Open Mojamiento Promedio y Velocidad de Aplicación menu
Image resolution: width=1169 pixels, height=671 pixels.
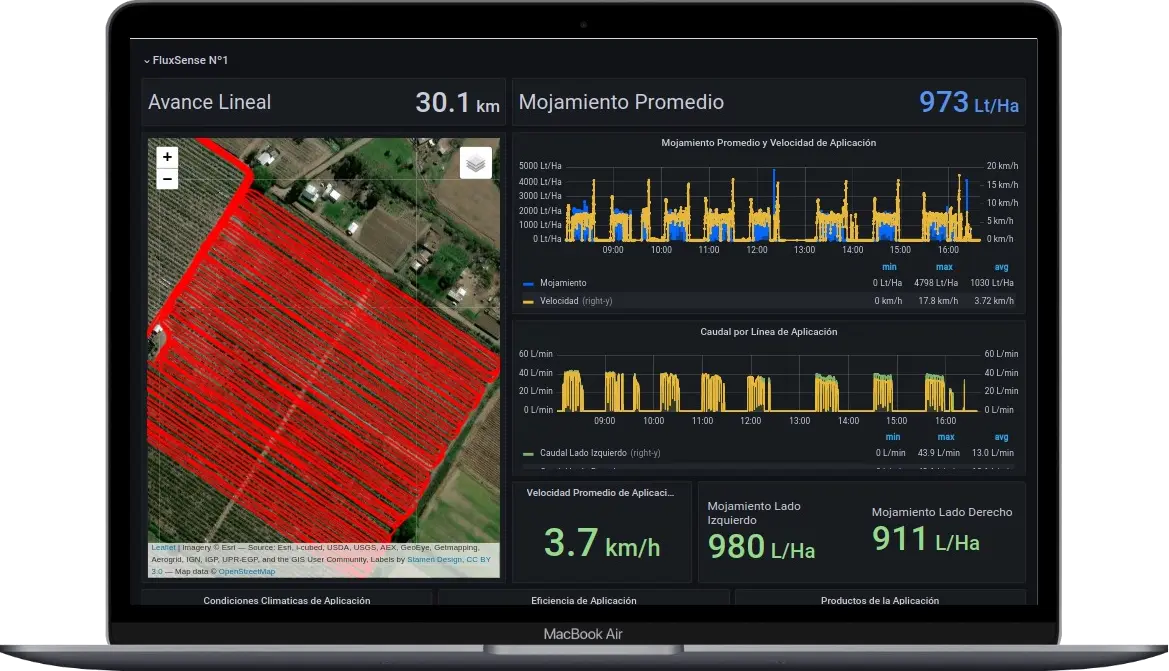click(769, 142)
